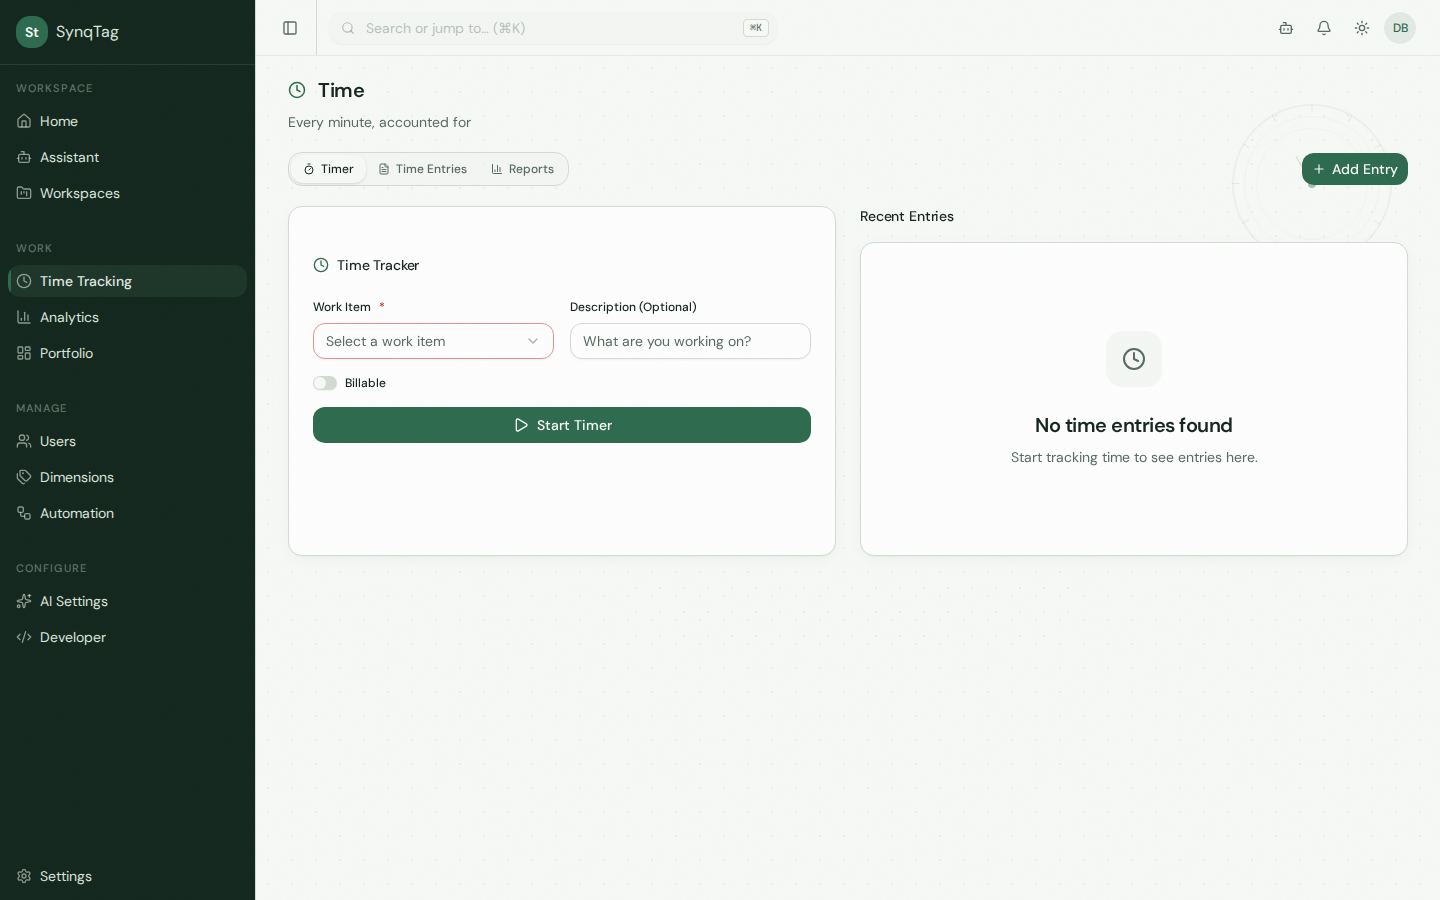Open Developer section
1440x900 pixels.
[x=127, y=637]
